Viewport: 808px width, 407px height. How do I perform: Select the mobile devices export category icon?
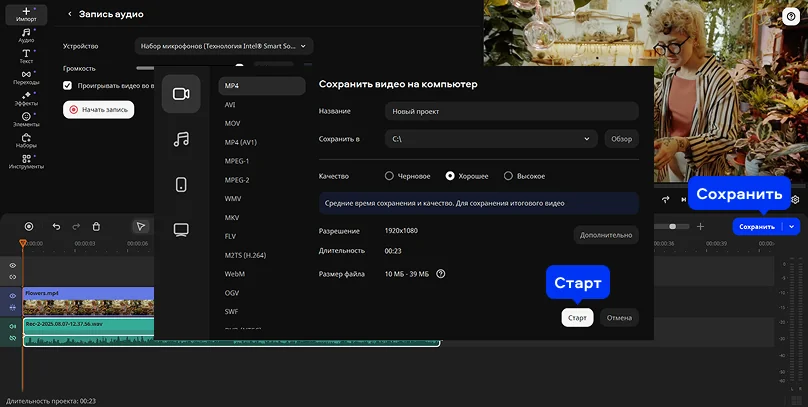[x=181, y=184]
